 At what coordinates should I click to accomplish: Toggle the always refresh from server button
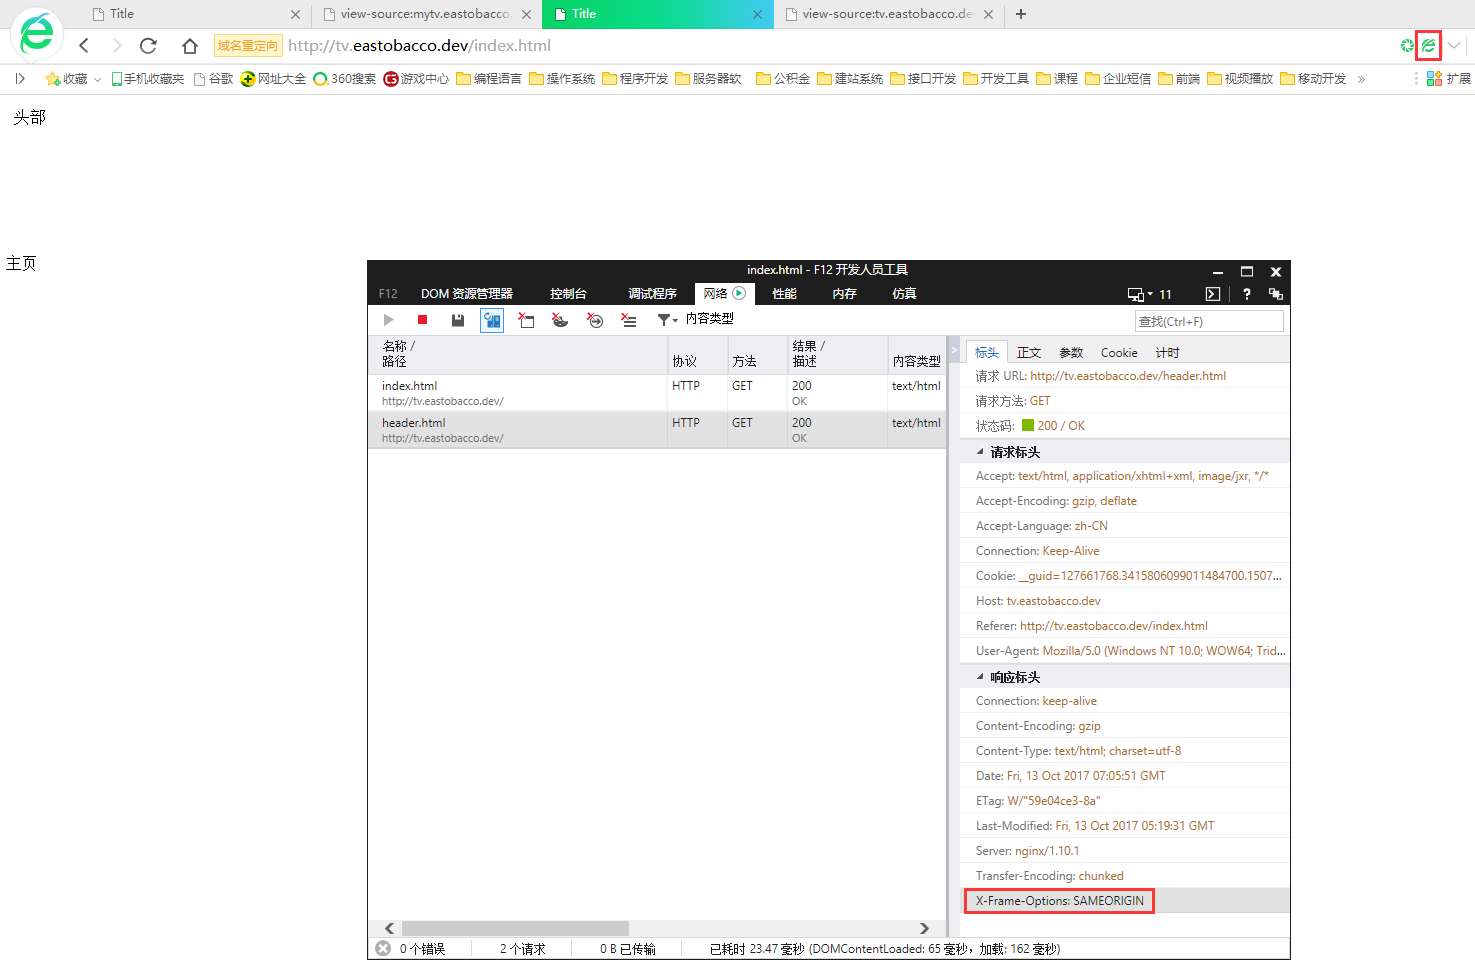pos(492,320)
